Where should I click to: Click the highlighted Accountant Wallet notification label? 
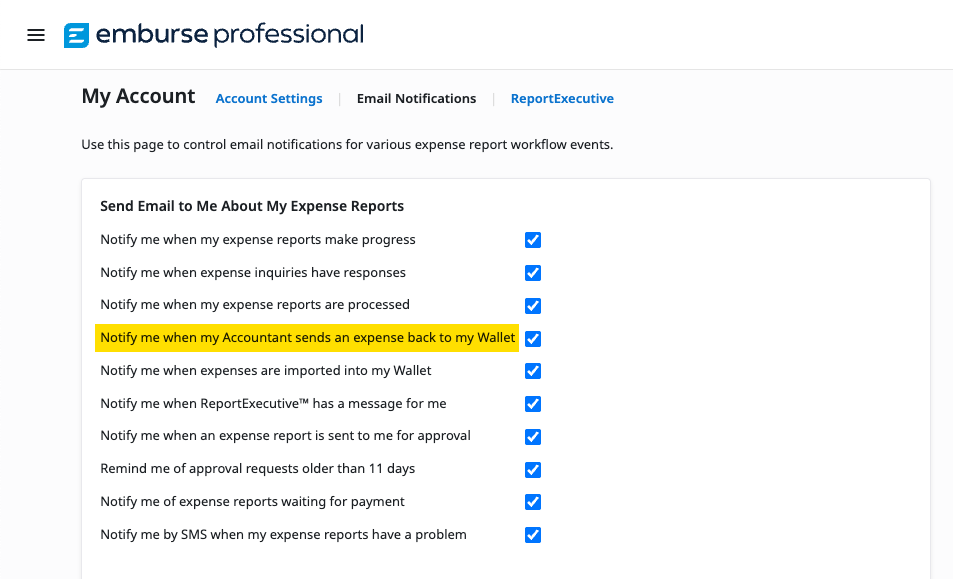pyautogui.click(x=308, y=338)
